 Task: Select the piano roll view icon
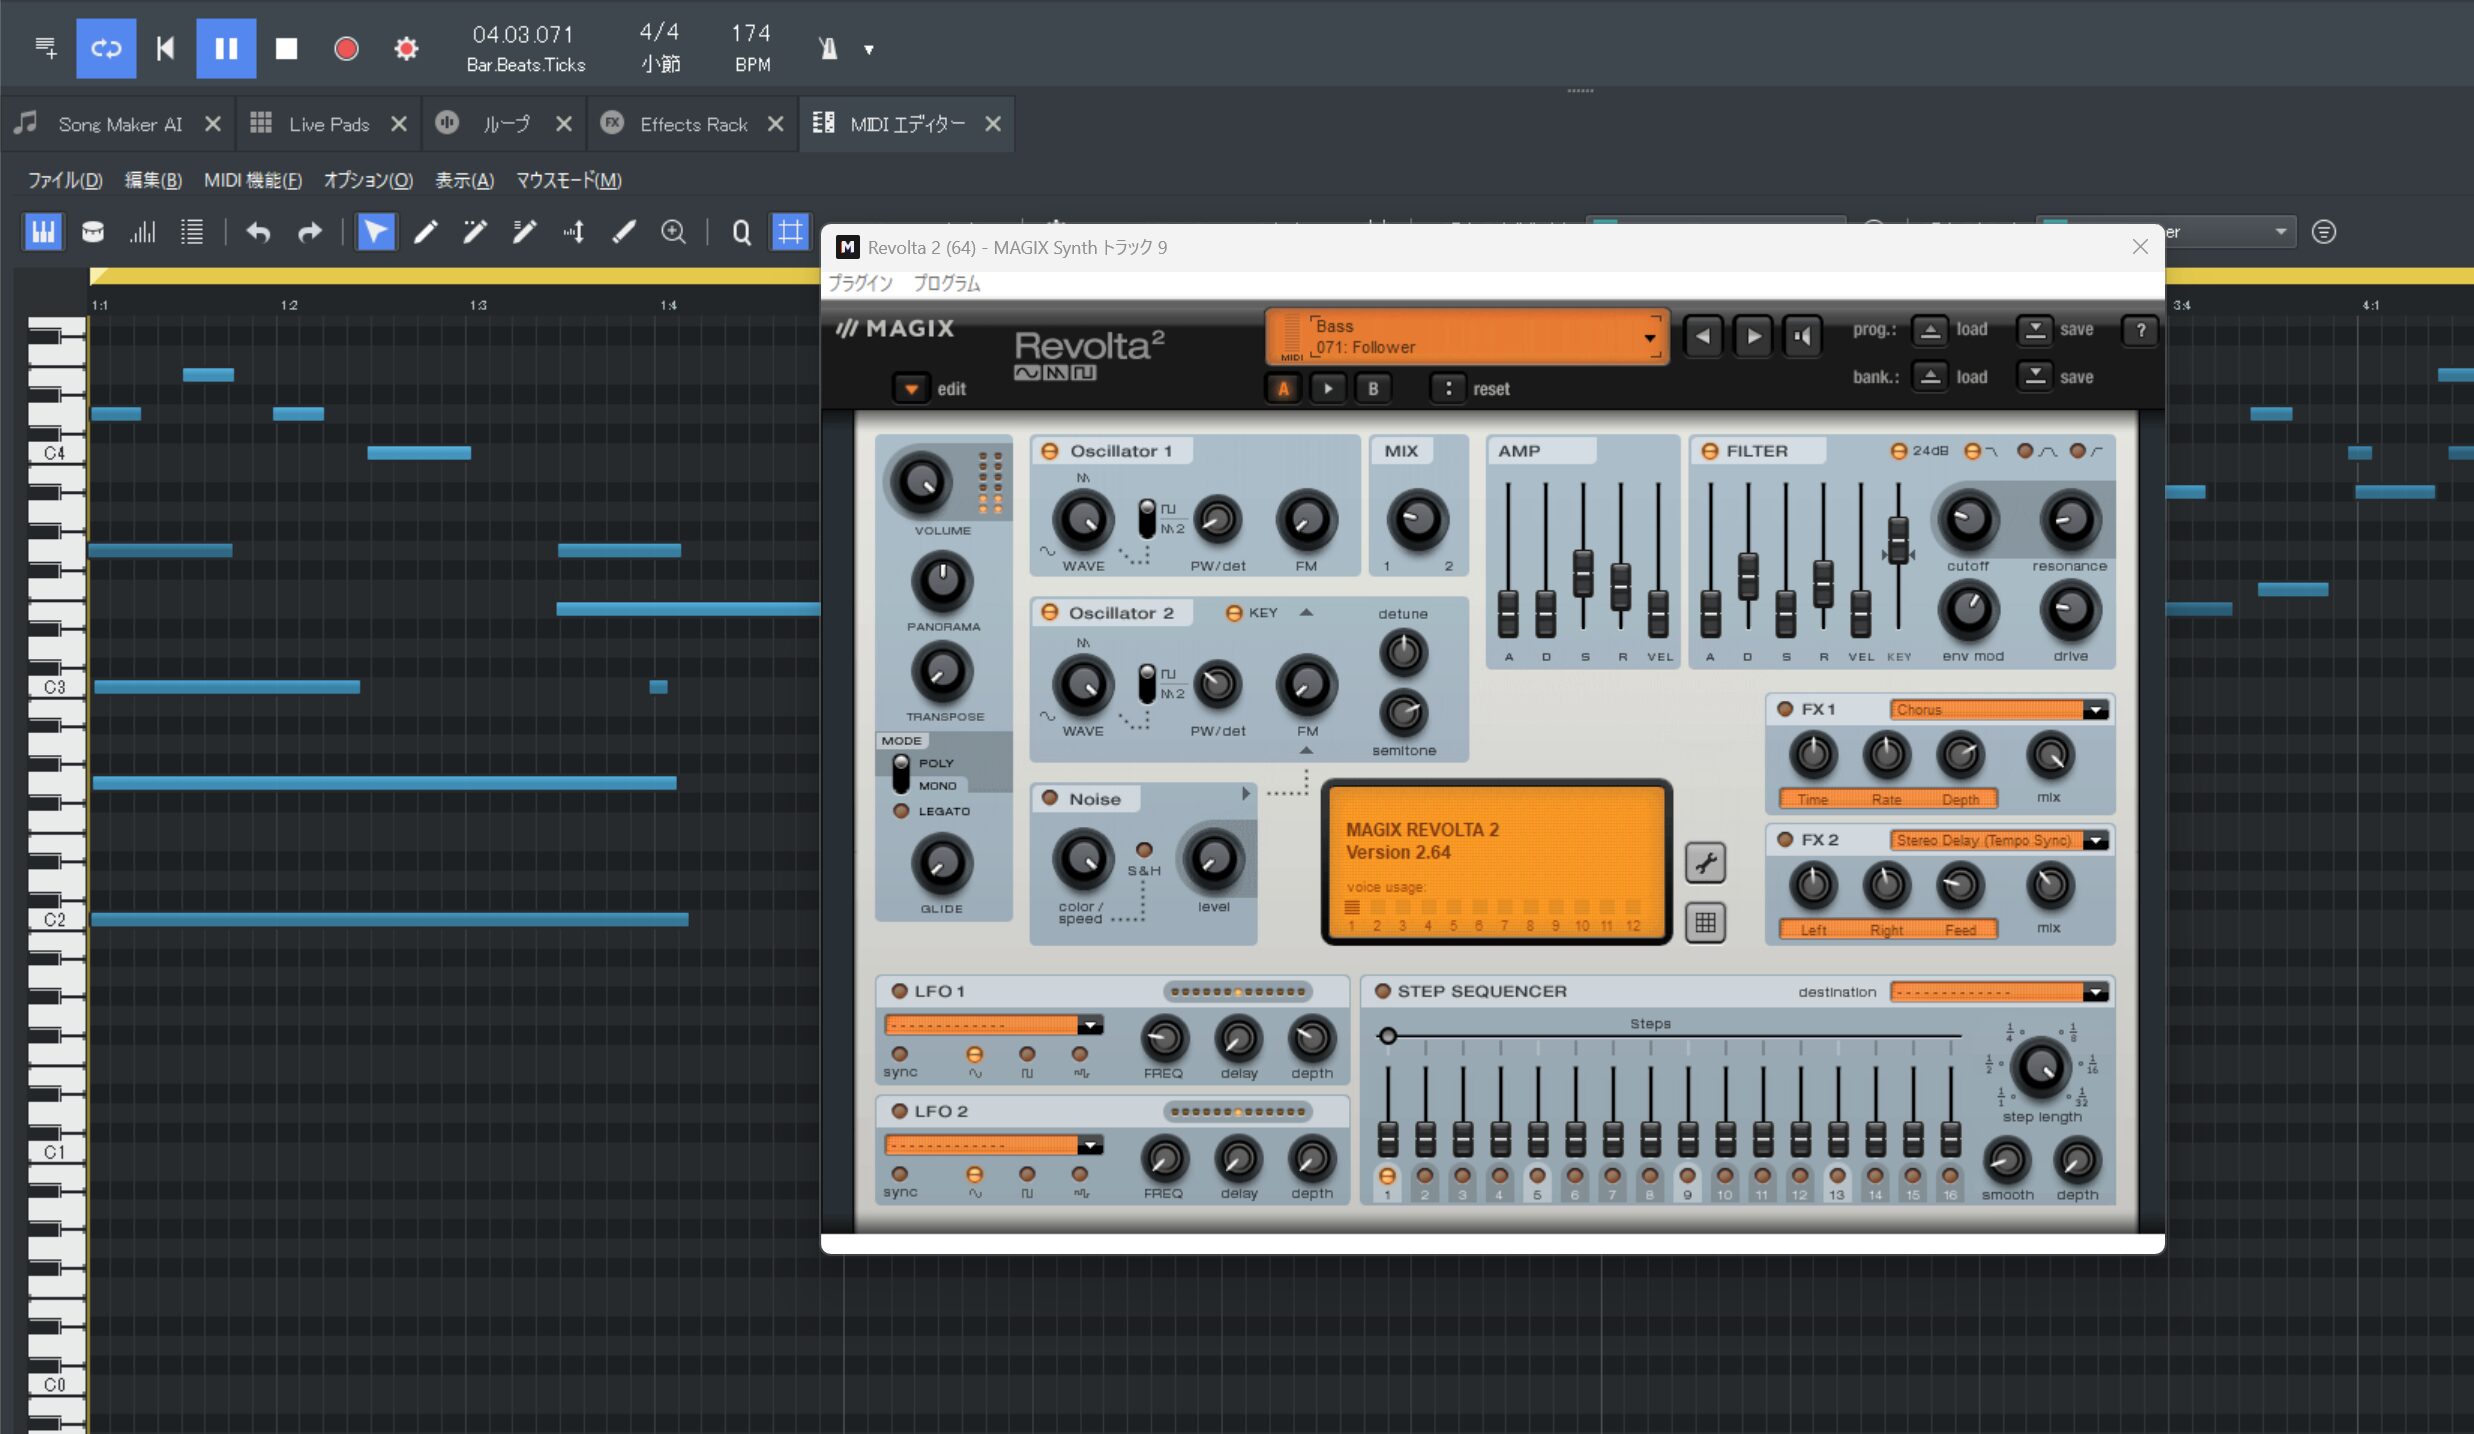click(43, 232)
